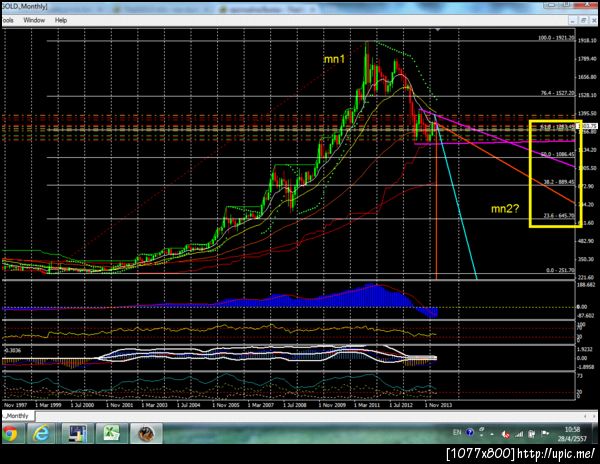
Task: Close the inner chart window
Action: [x=593, y=20]
